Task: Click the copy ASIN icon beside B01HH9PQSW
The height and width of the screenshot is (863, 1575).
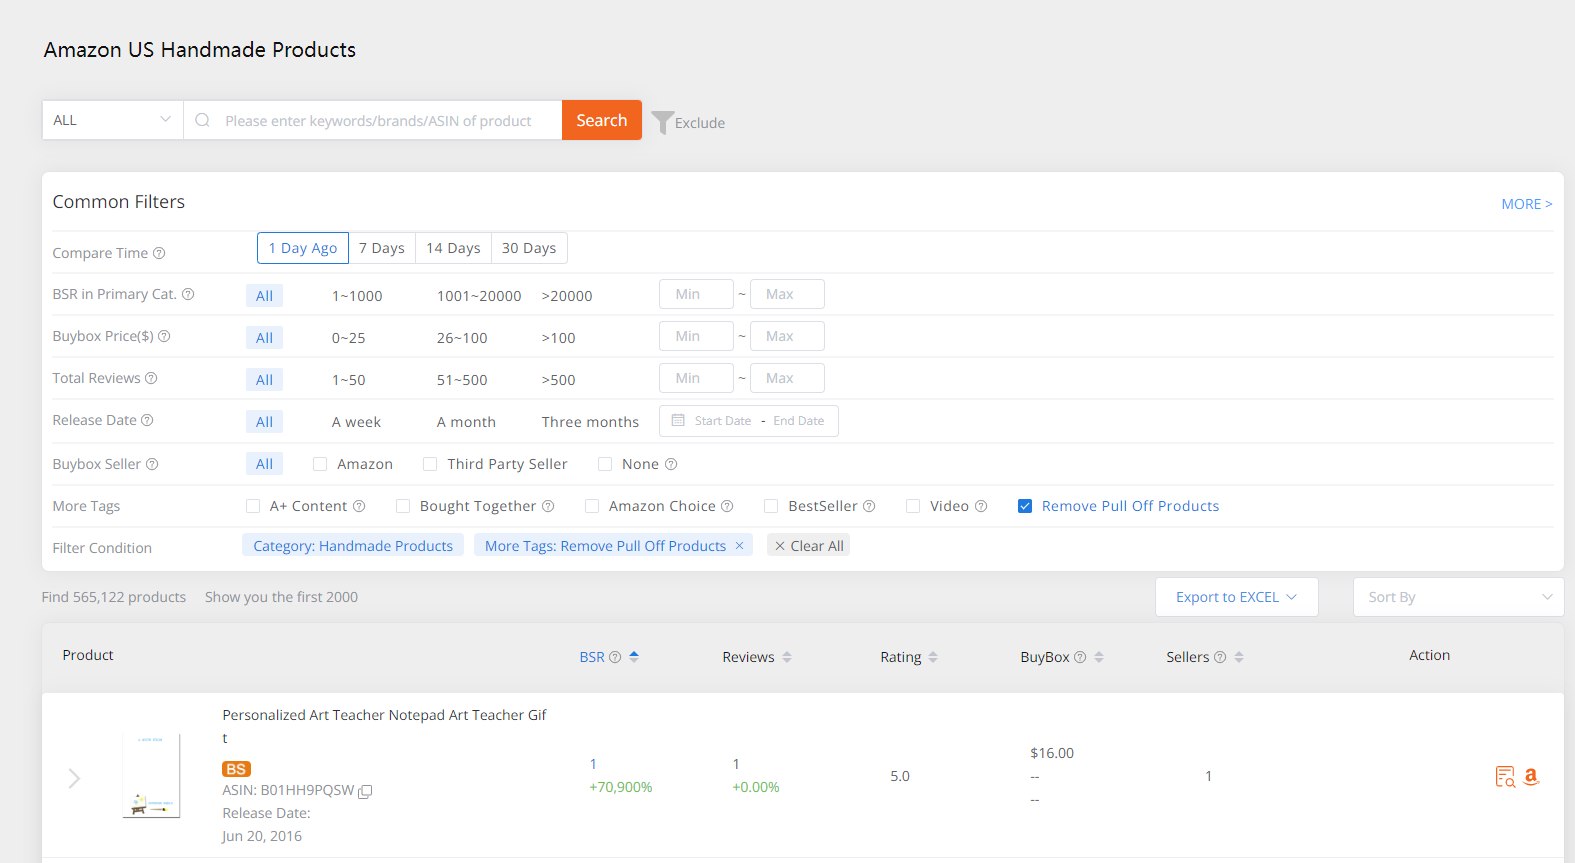Action: click(366, 791)
